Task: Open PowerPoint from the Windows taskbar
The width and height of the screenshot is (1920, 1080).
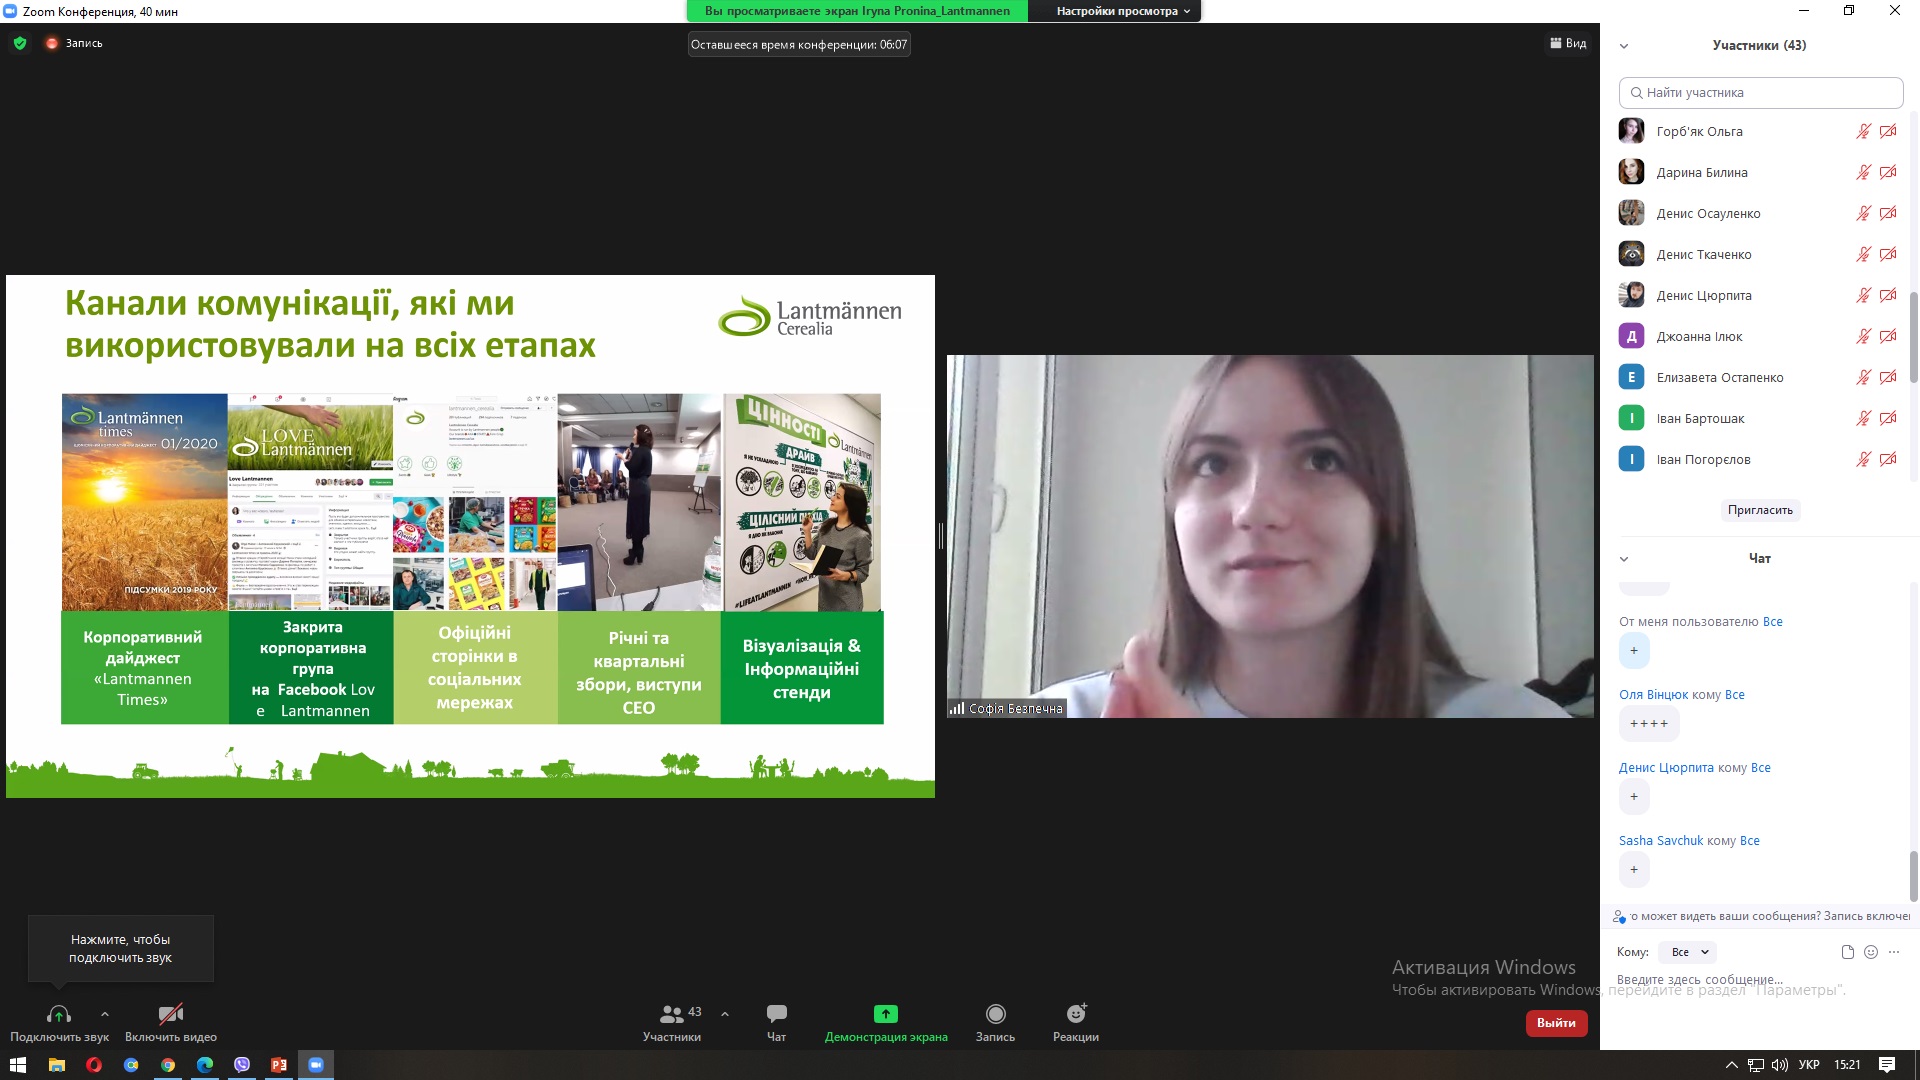Action: click(279, 1065)
